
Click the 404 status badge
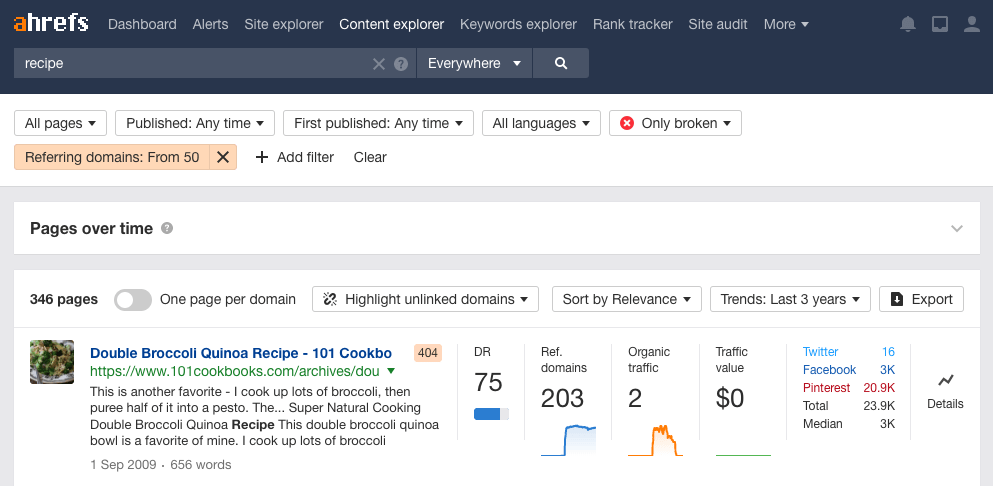pos(427,353)
